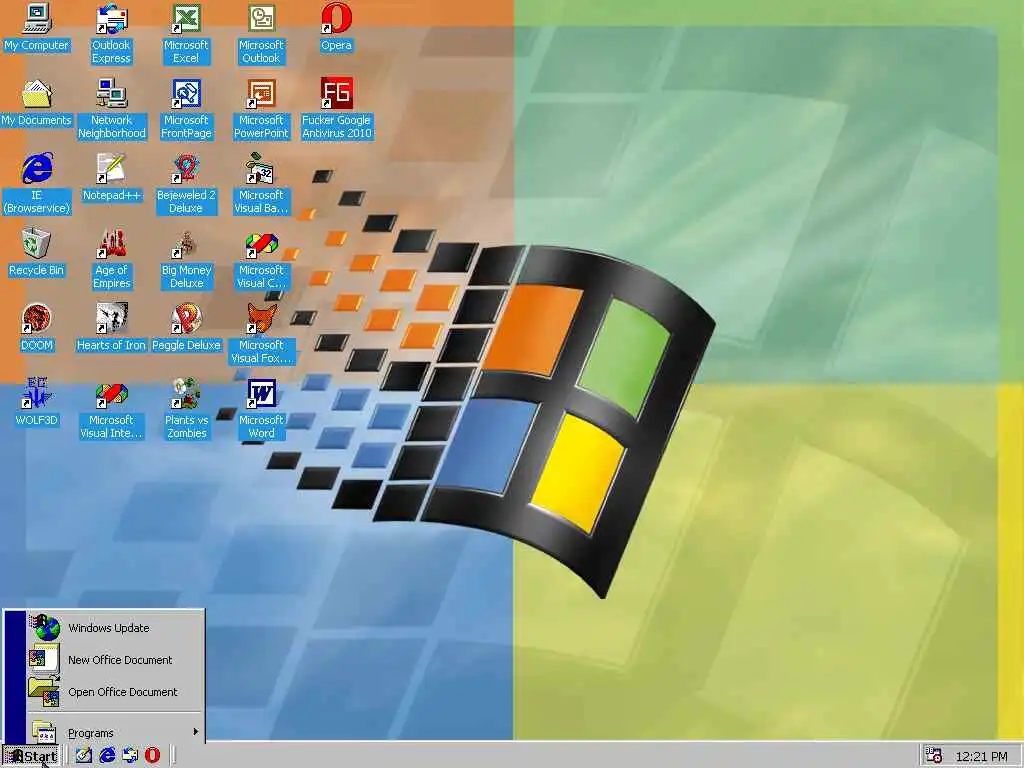The image size is (1024, 768).
Task: Open the Programs submenu in Start menu
Action: 115,732
